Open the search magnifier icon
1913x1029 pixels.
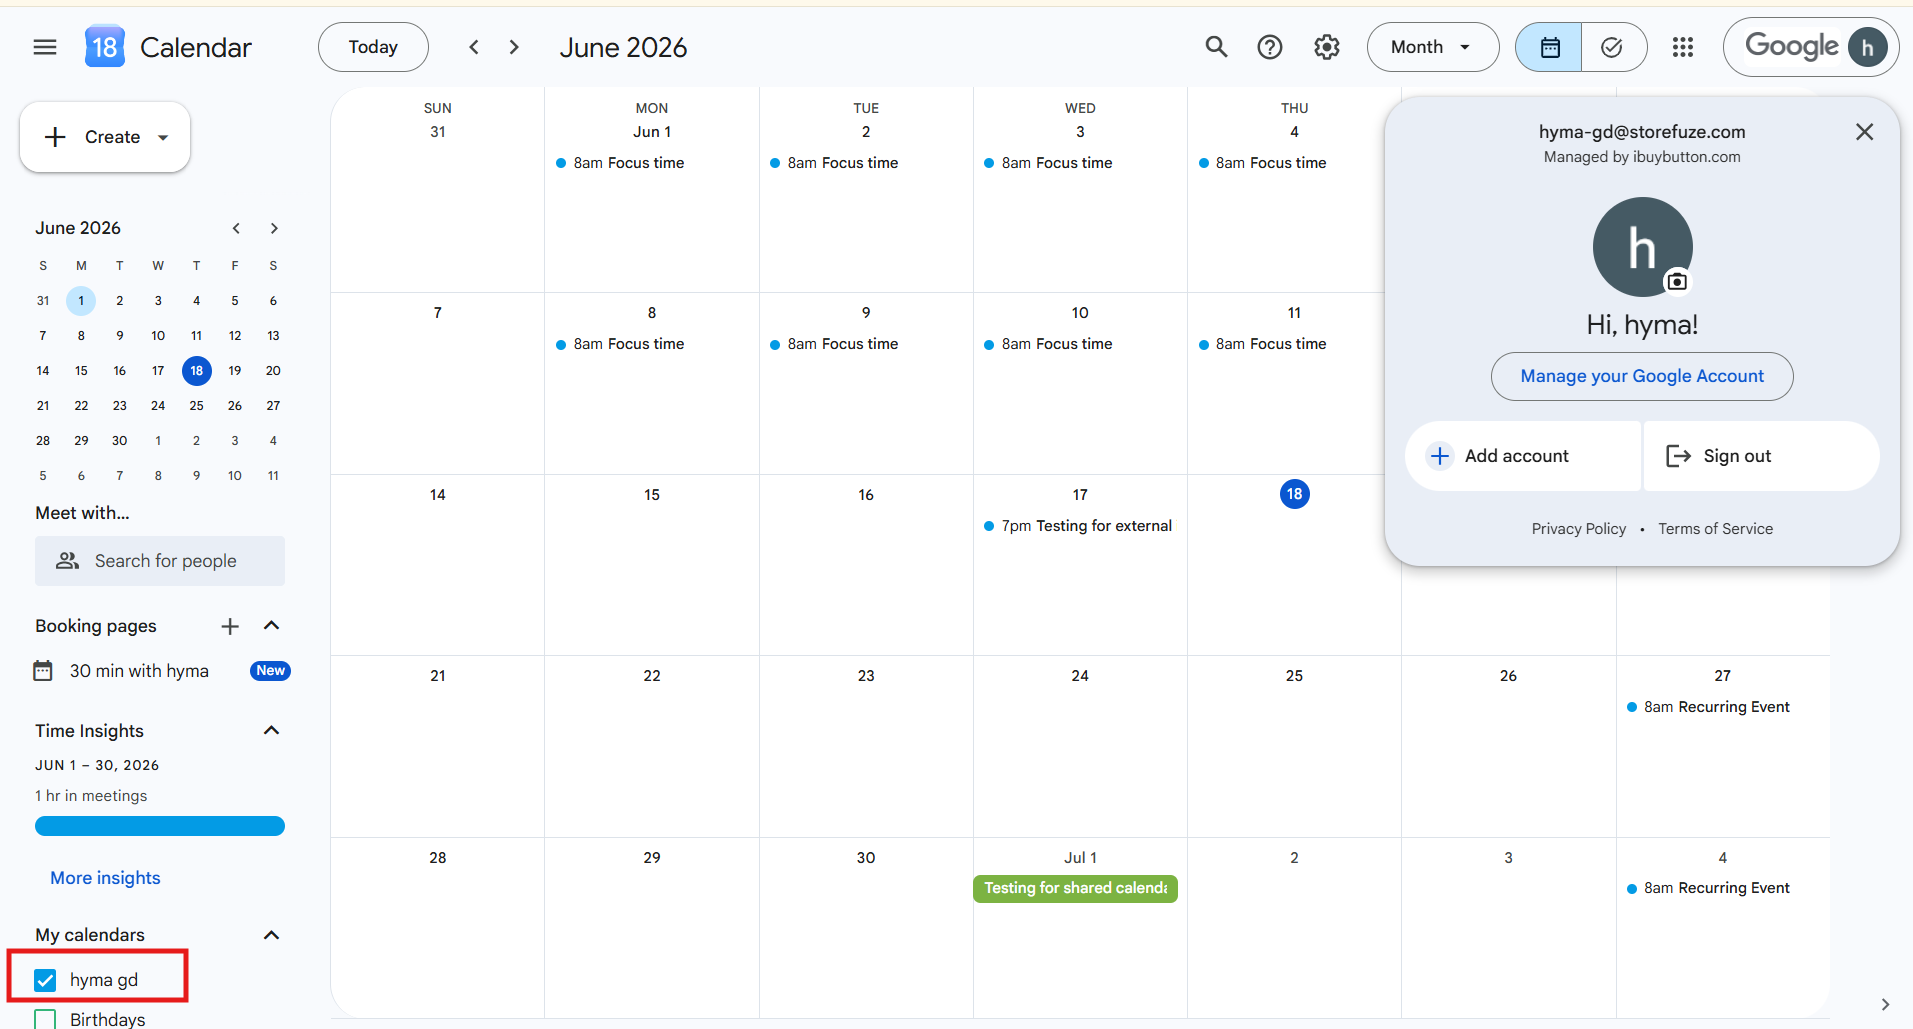(x=1216, y=47)
